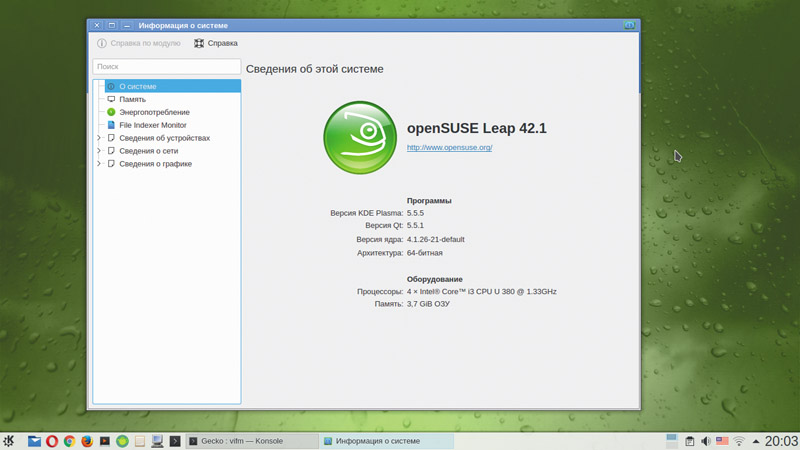Click the memory value 3,7 GiB ОЗУ
This screenshot has width=800, height=450.
(x=428, y=304)
